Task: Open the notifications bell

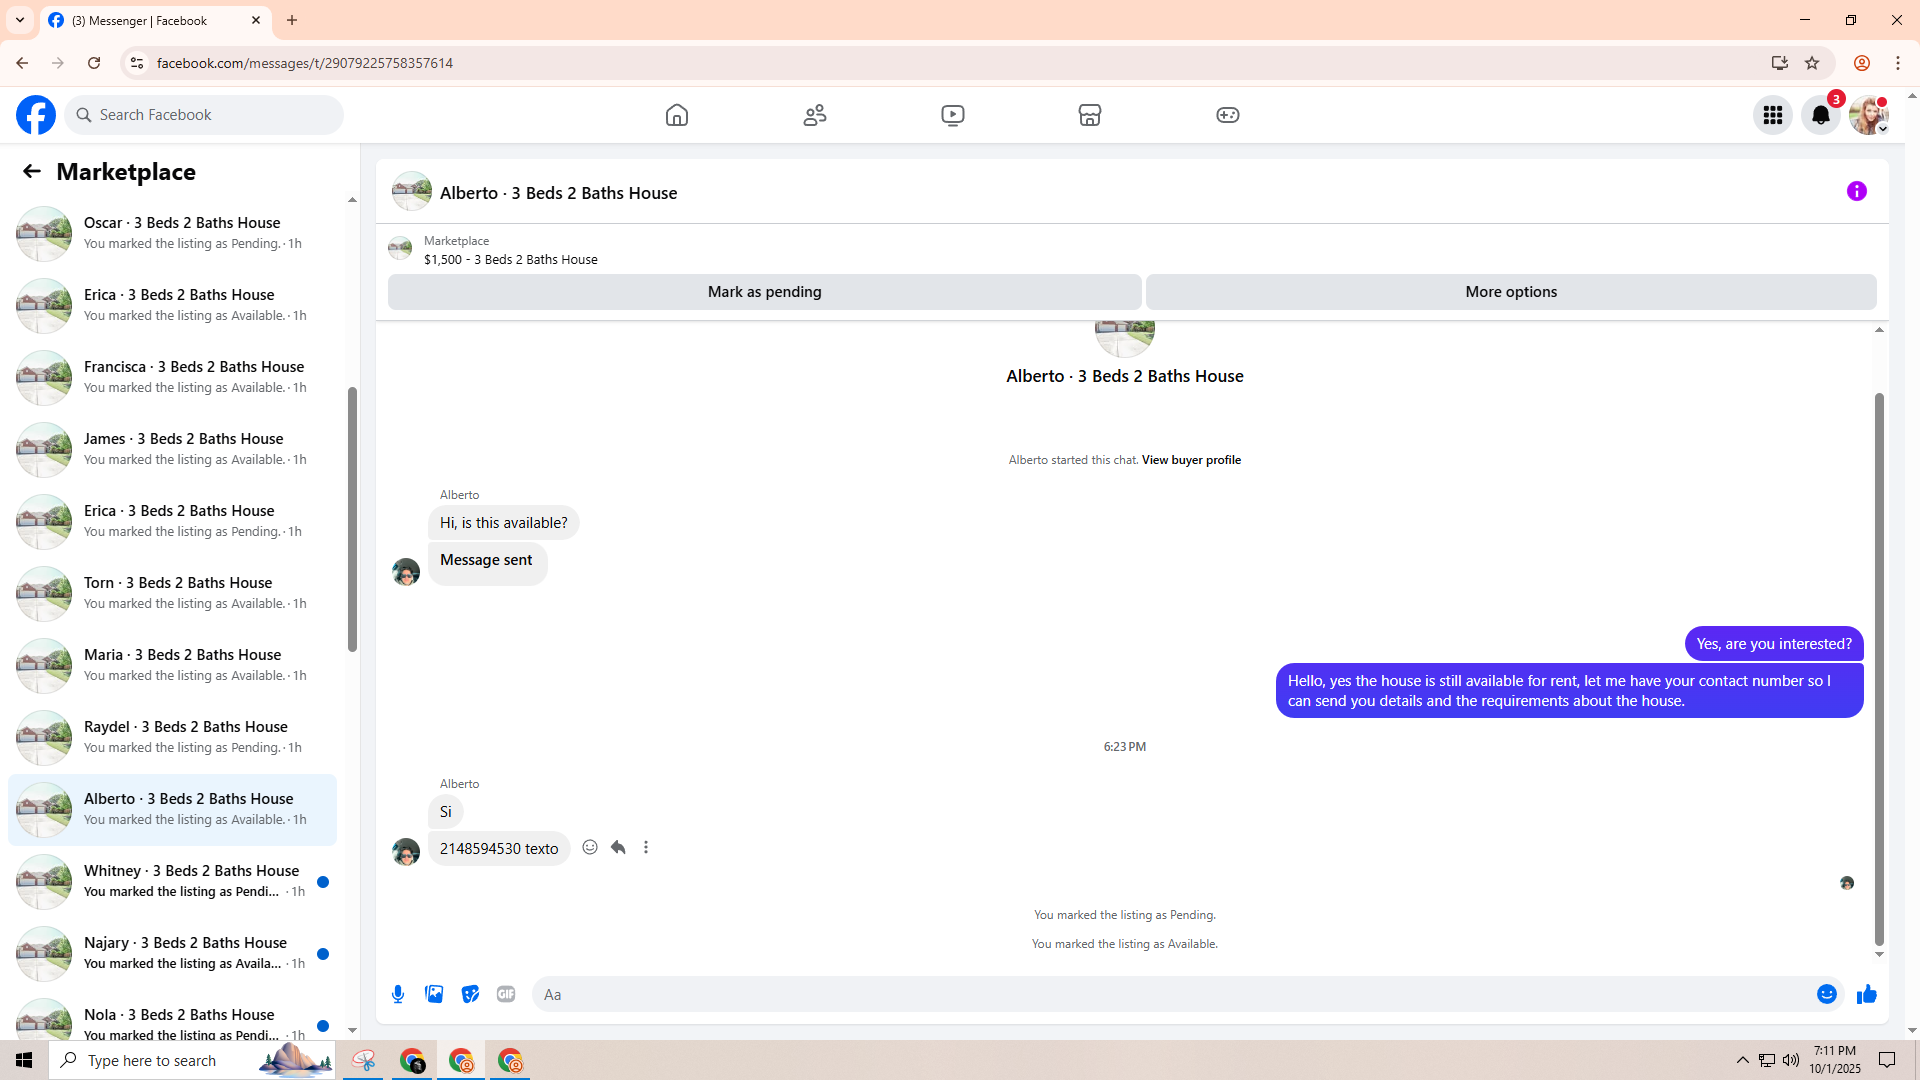Action: coord(1821,115)
